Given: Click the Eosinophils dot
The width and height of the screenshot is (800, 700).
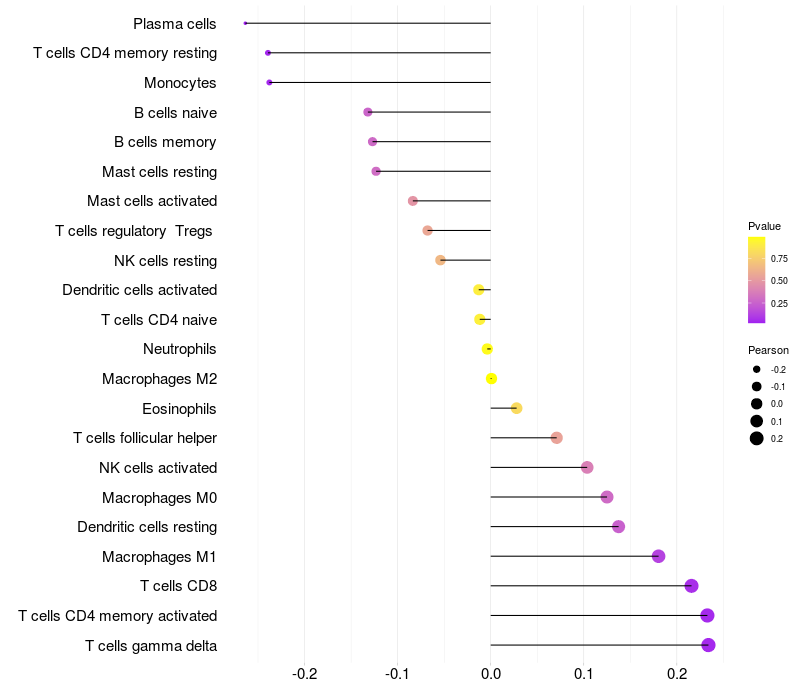Looking at the screenshot, I should [x=516, y=408].
